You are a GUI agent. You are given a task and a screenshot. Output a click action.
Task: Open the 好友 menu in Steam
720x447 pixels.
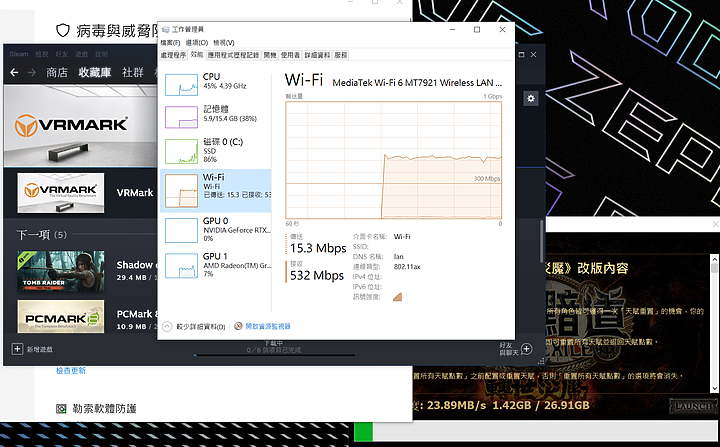62,54
